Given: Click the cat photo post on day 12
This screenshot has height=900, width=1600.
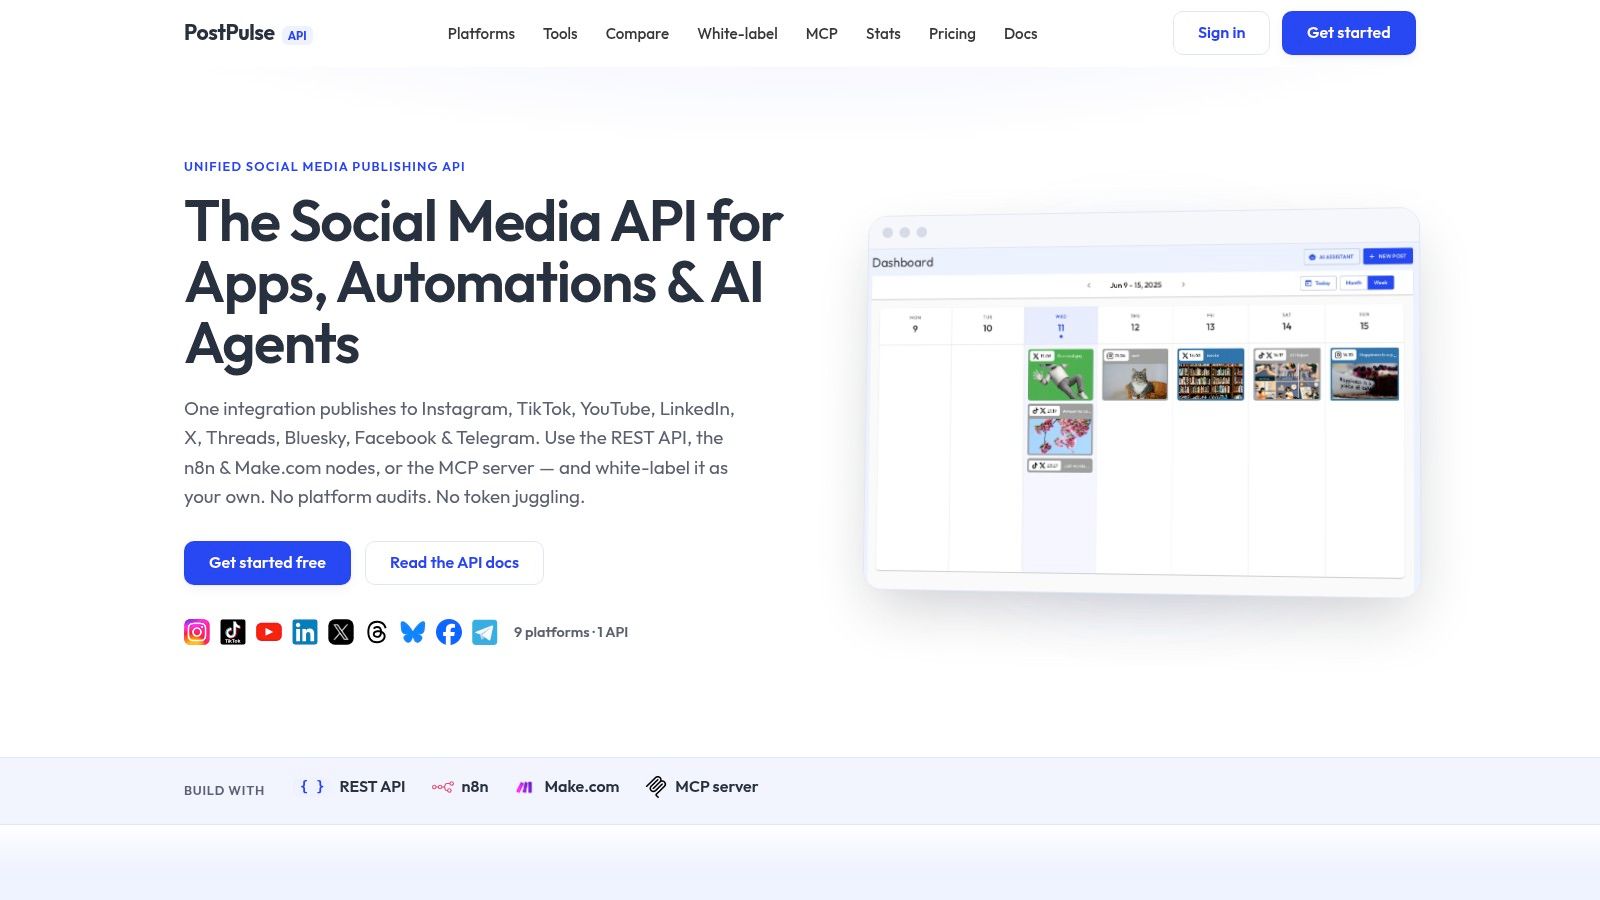Looking at the screenshot, I should point(1135,374).
